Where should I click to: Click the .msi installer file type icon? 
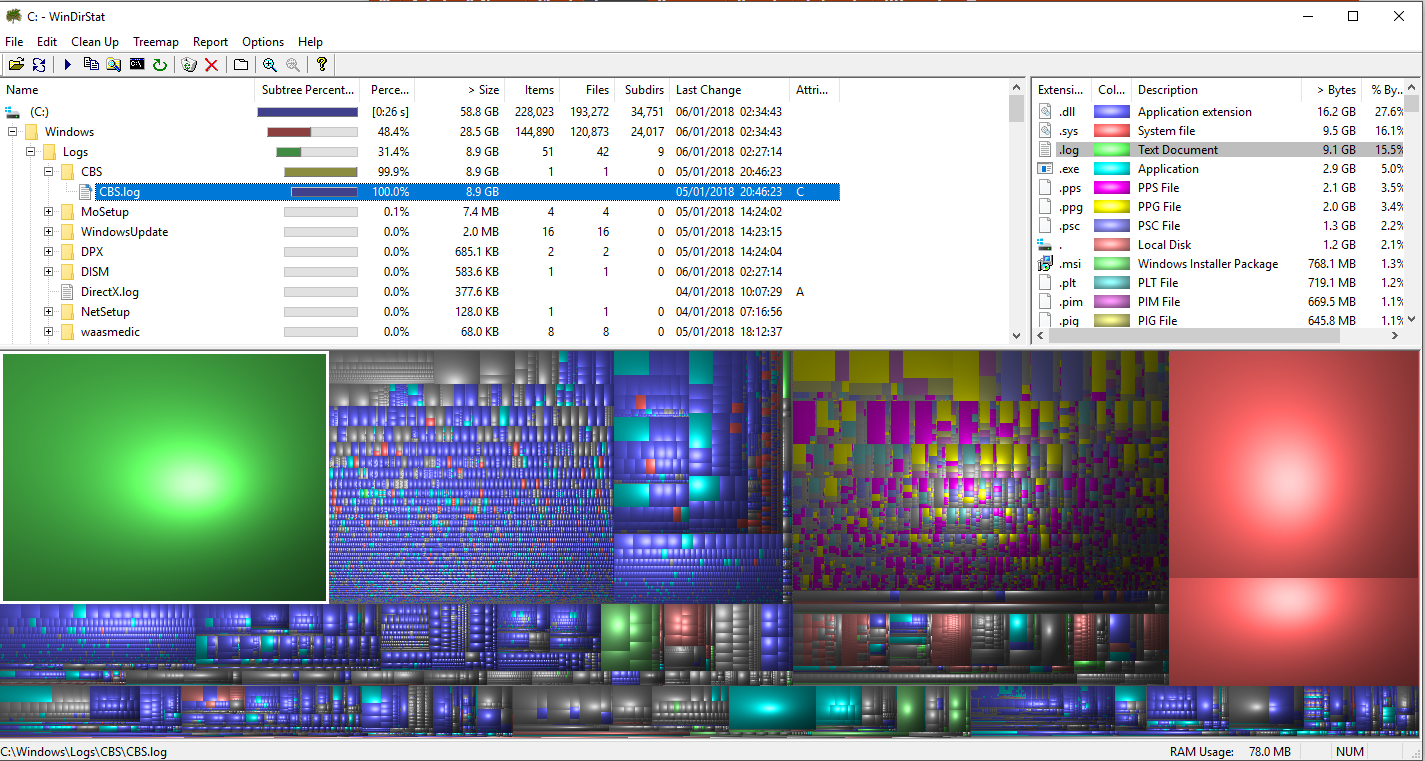(1046, 264)
